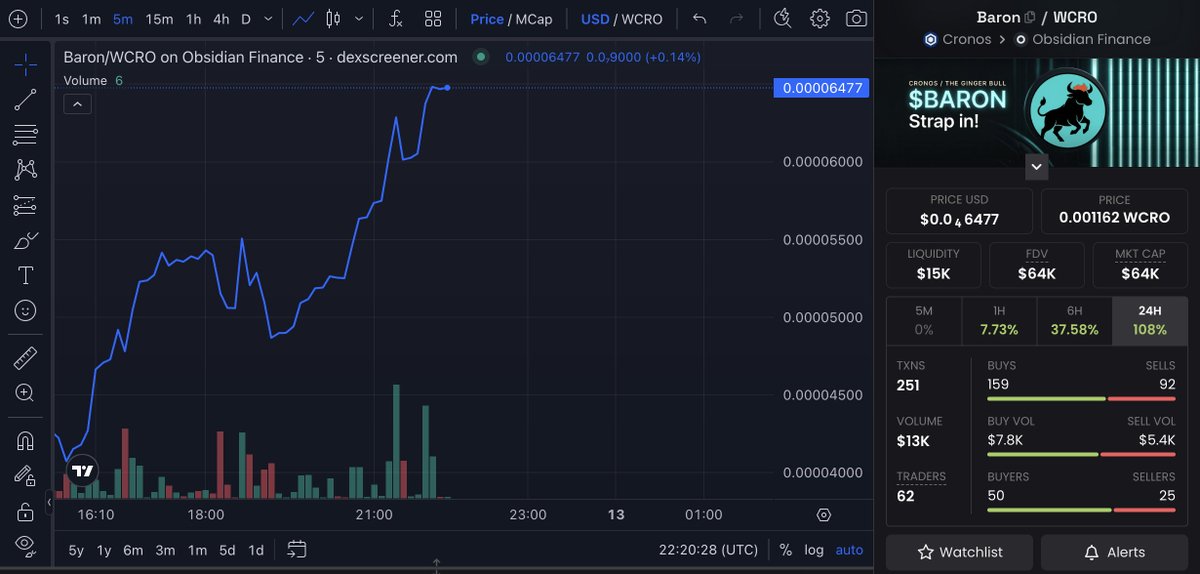The width and height of the screenshot is (1200, 574).
Task: Open the layout grid selector
Action: [x=433, y=19]
